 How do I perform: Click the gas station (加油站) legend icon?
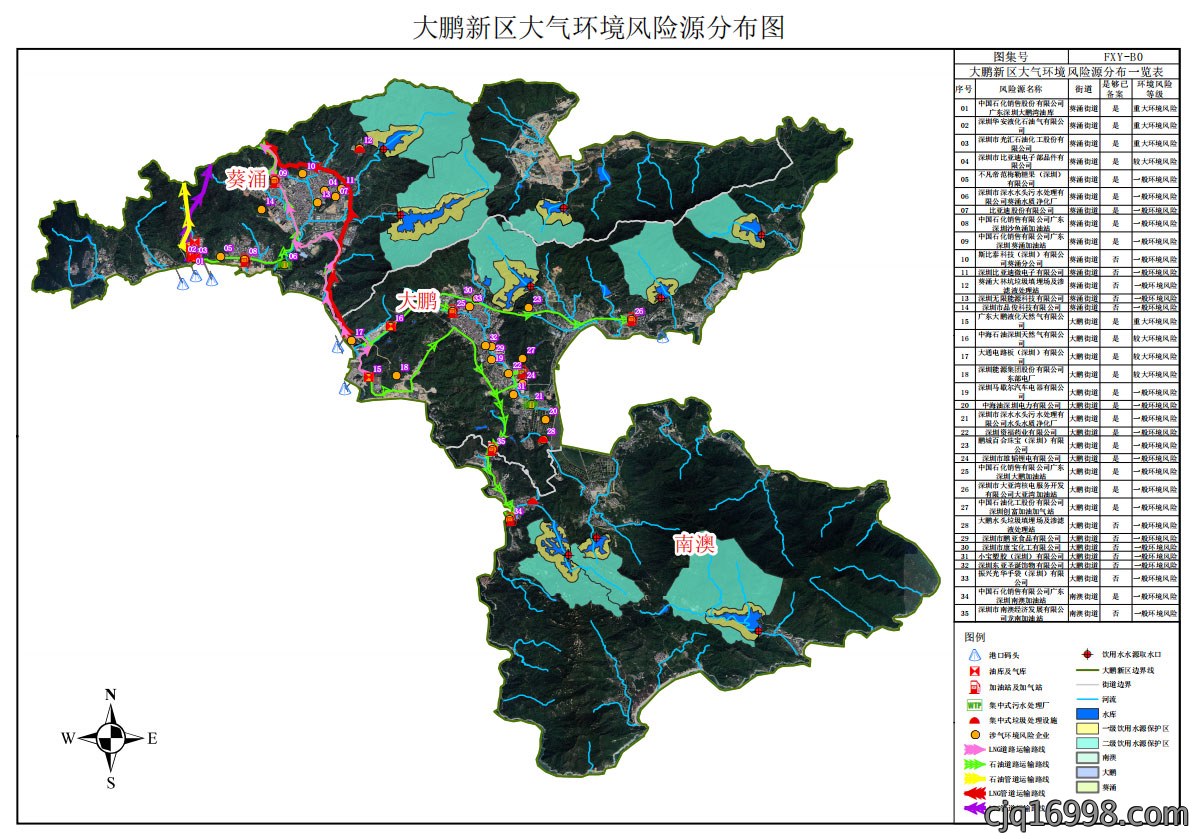pyautogui.click(x=974, y=687)
